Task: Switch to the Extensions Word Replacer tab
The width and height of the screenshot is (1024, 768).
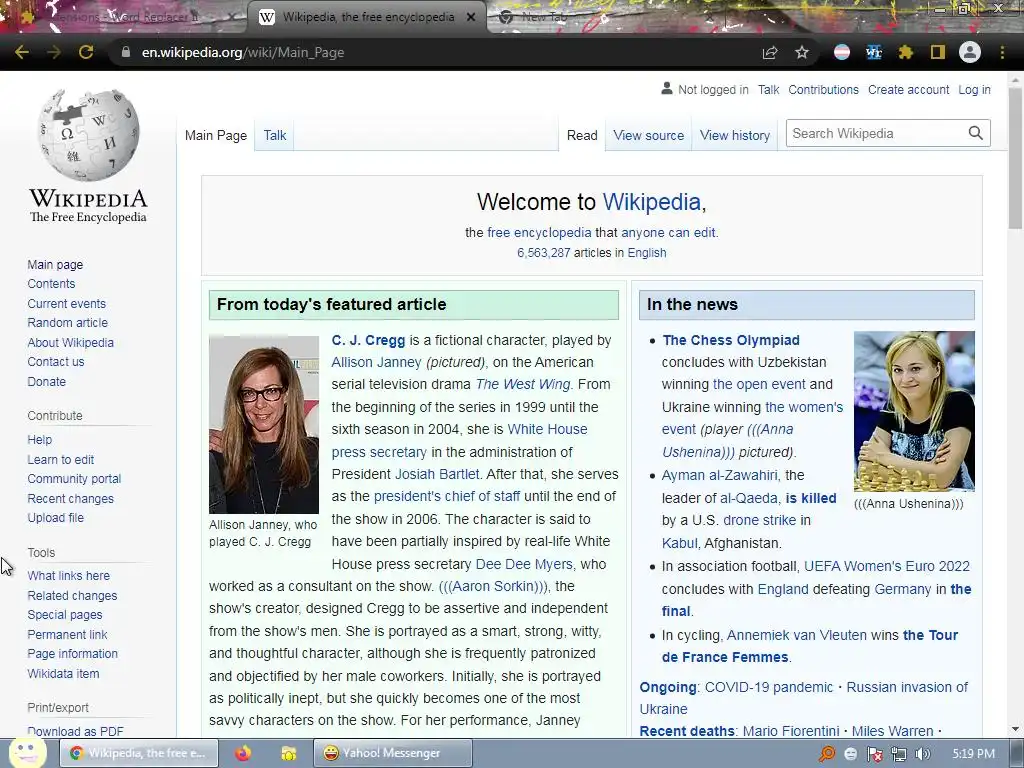Action: [x=123, y=17]
